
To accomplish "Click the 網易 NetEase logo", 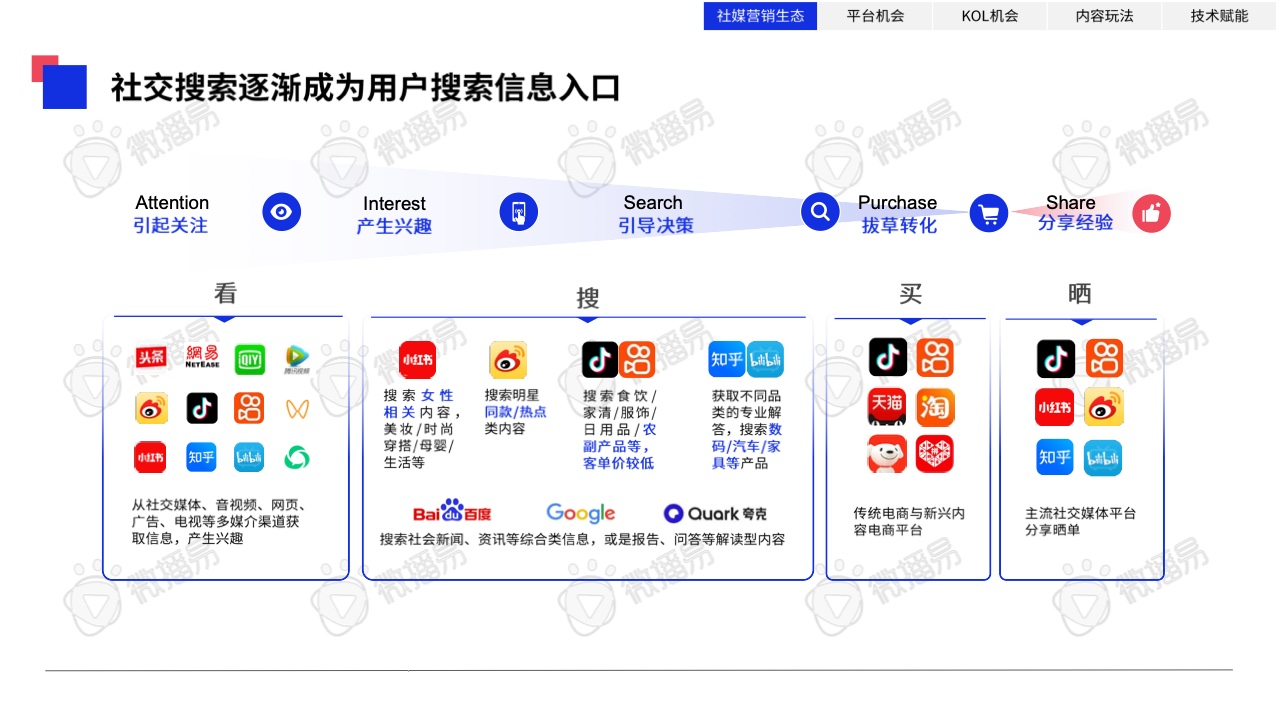I will click(x=202, y=357).
